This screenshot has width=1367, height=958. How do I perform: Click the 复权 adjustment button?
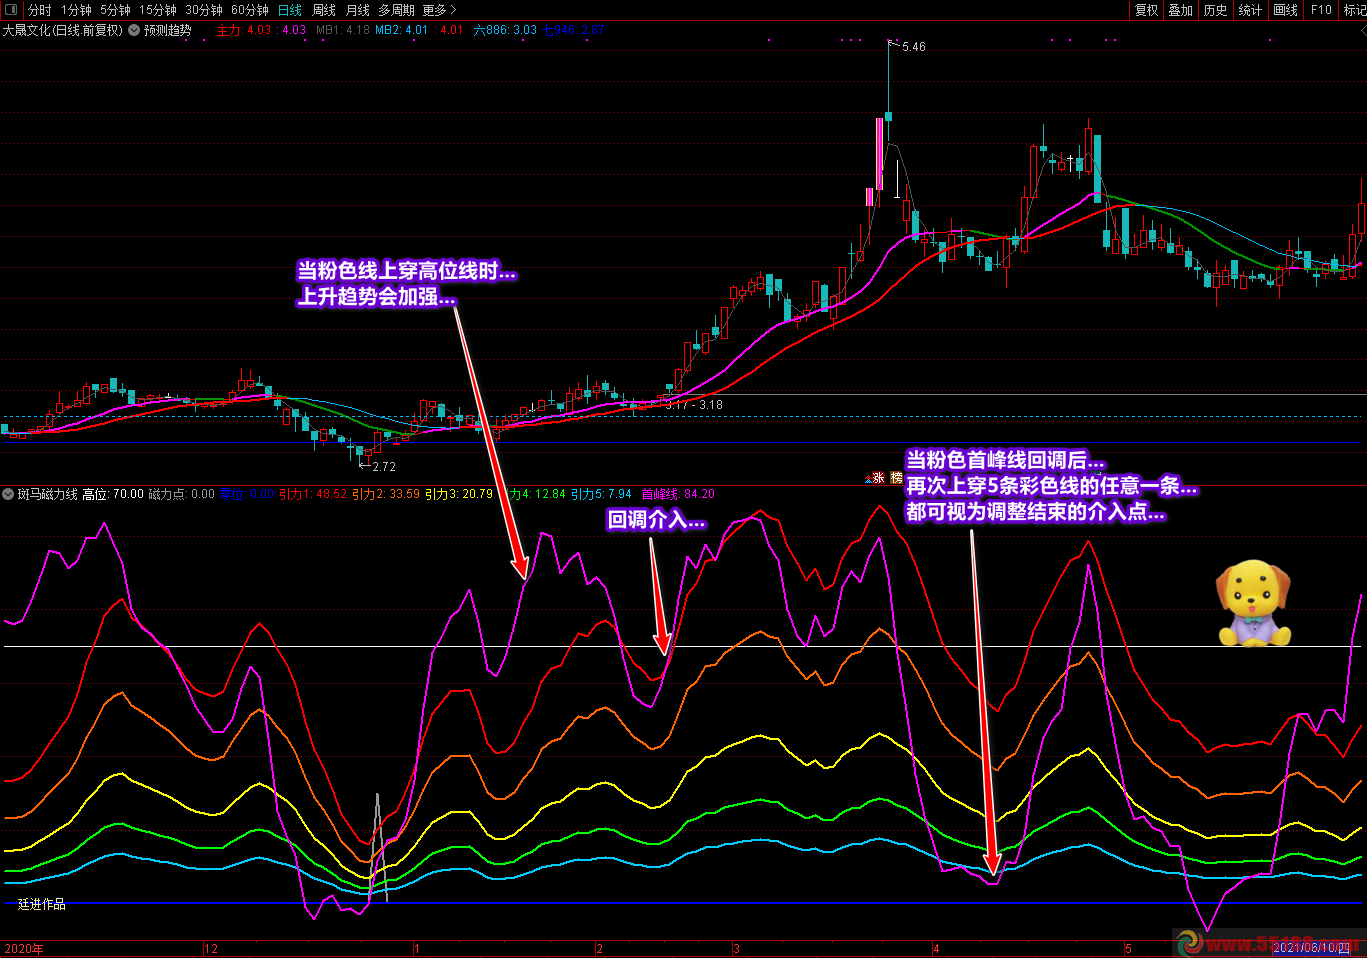click(1146, 10)
